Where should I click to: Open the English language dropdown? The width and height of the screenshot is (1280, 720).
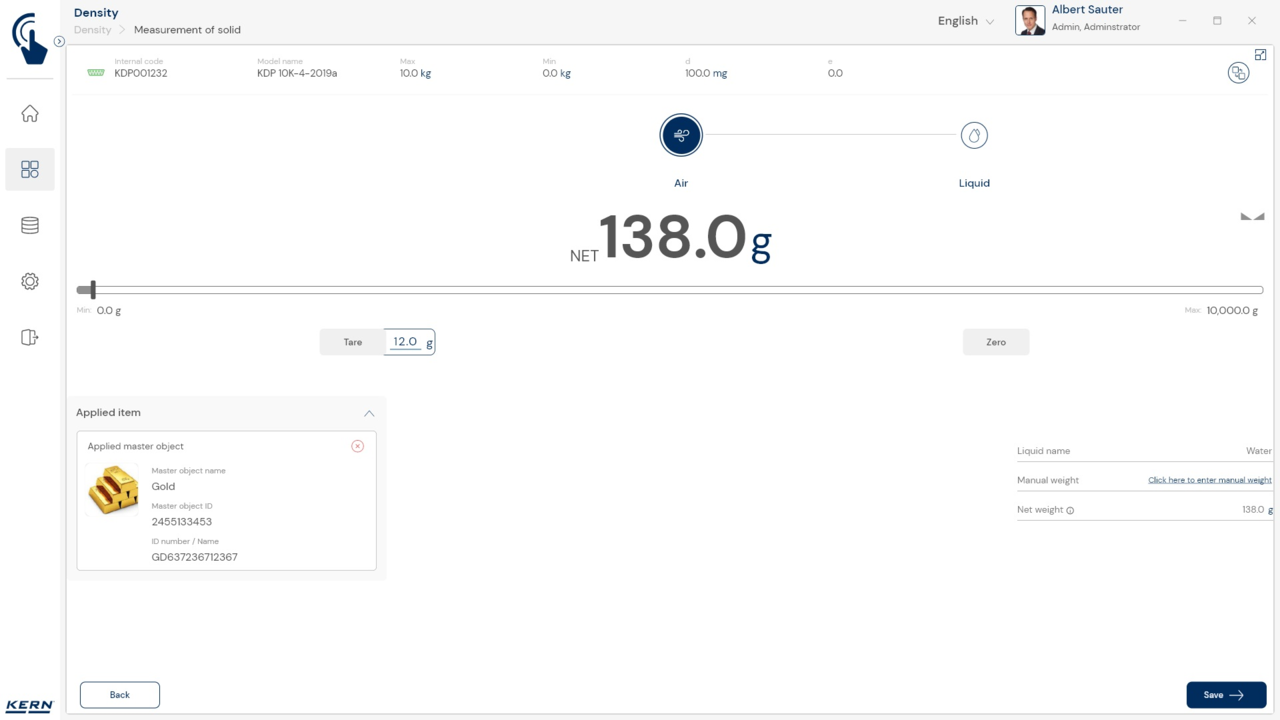coord(965,21)
